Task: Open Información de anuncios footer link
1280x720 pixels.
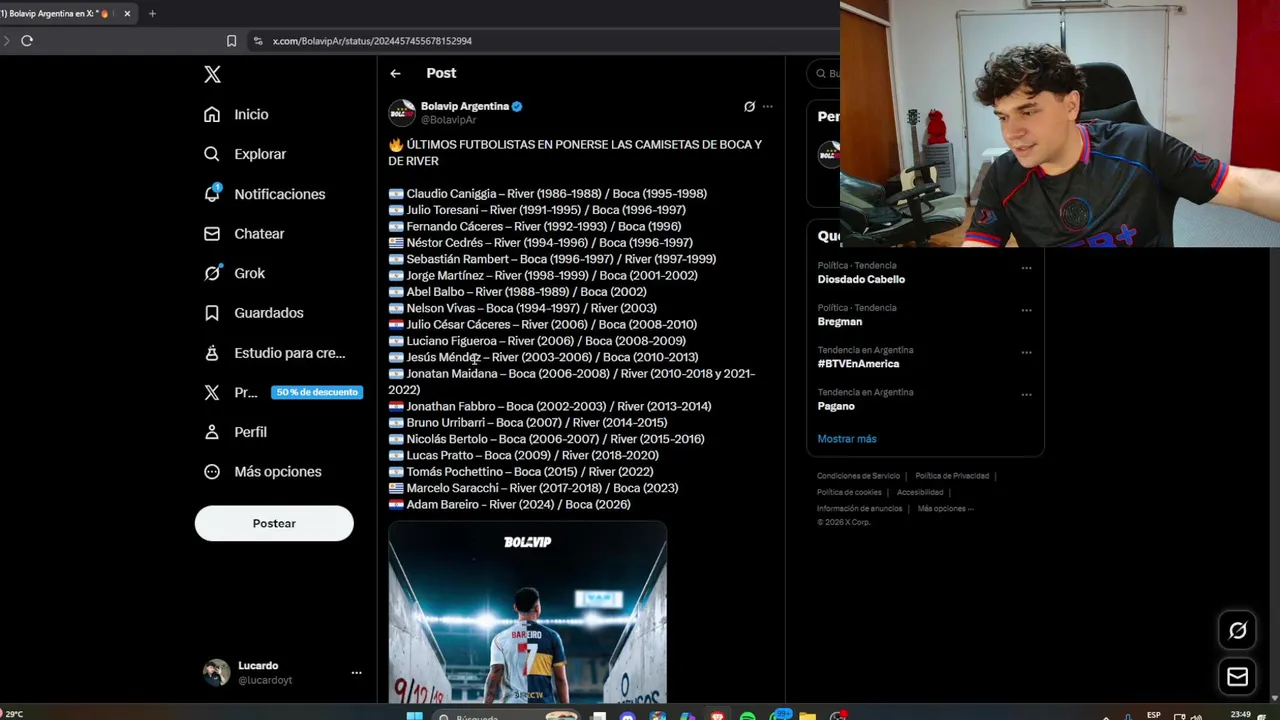Action: pos(859,508)
